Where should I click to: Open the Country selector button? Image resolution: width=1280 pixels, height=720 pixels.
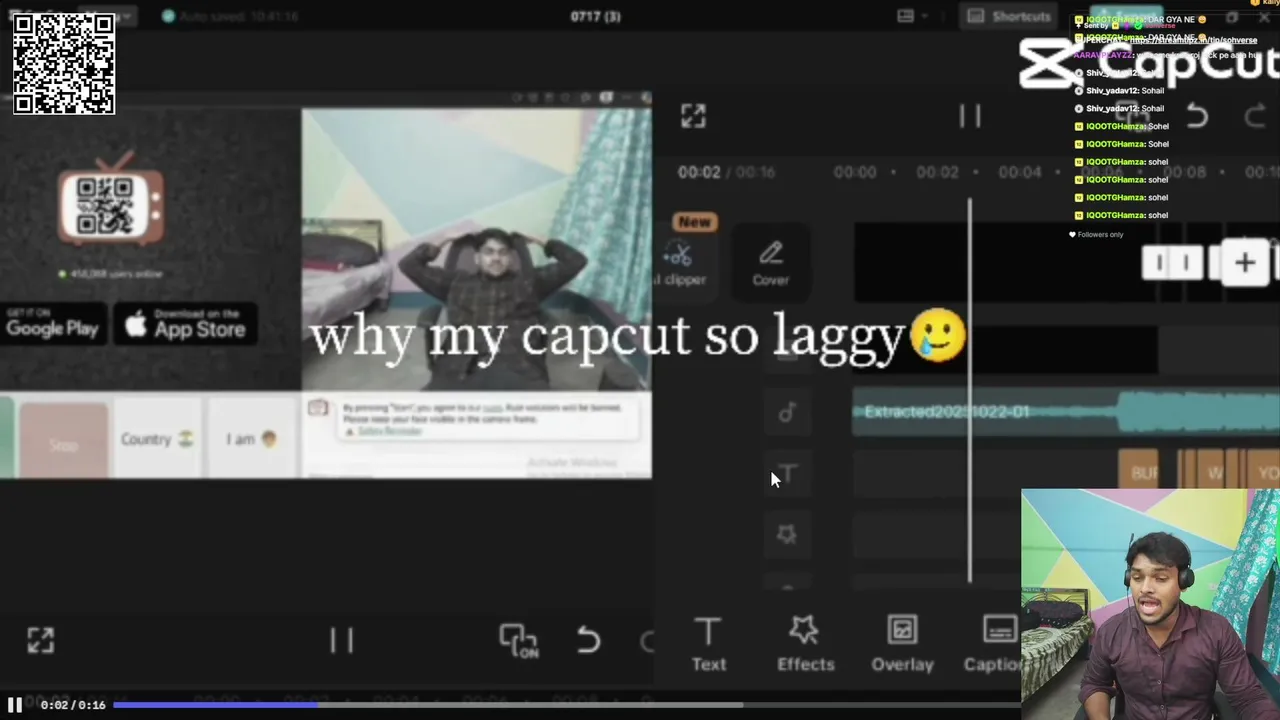pyautogui.click(x=156, y=439)
